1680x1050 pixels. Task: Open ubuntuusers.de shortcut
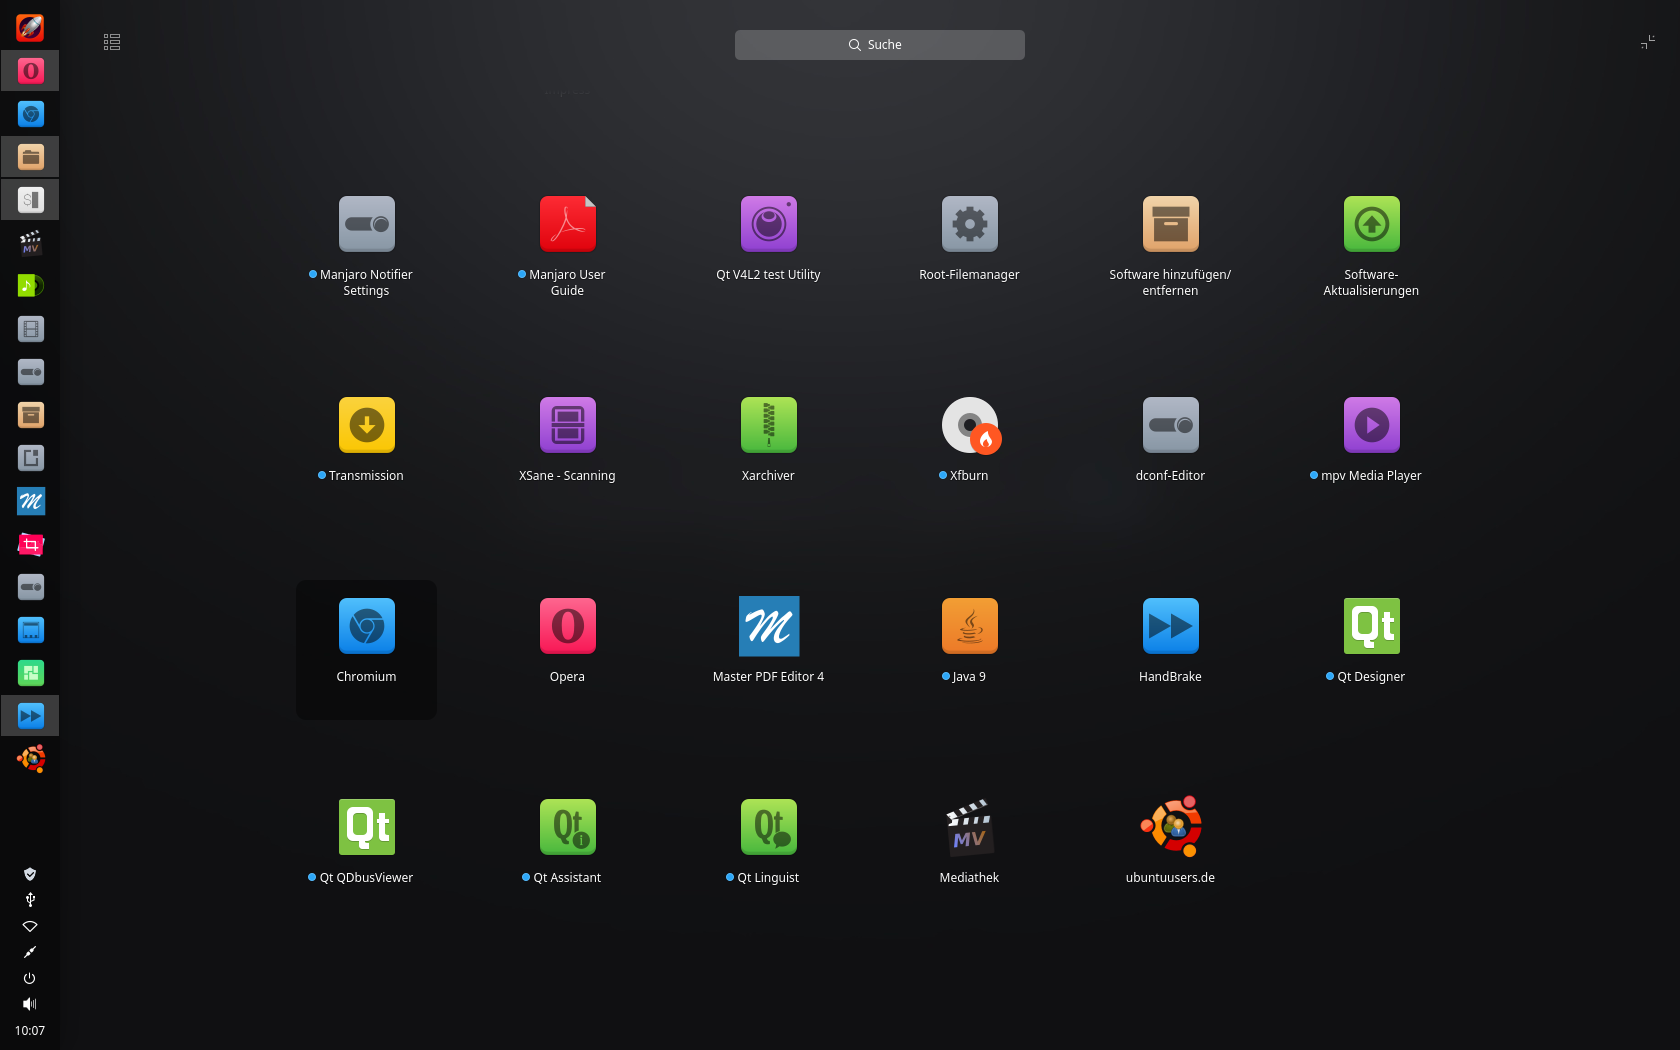1170,828
